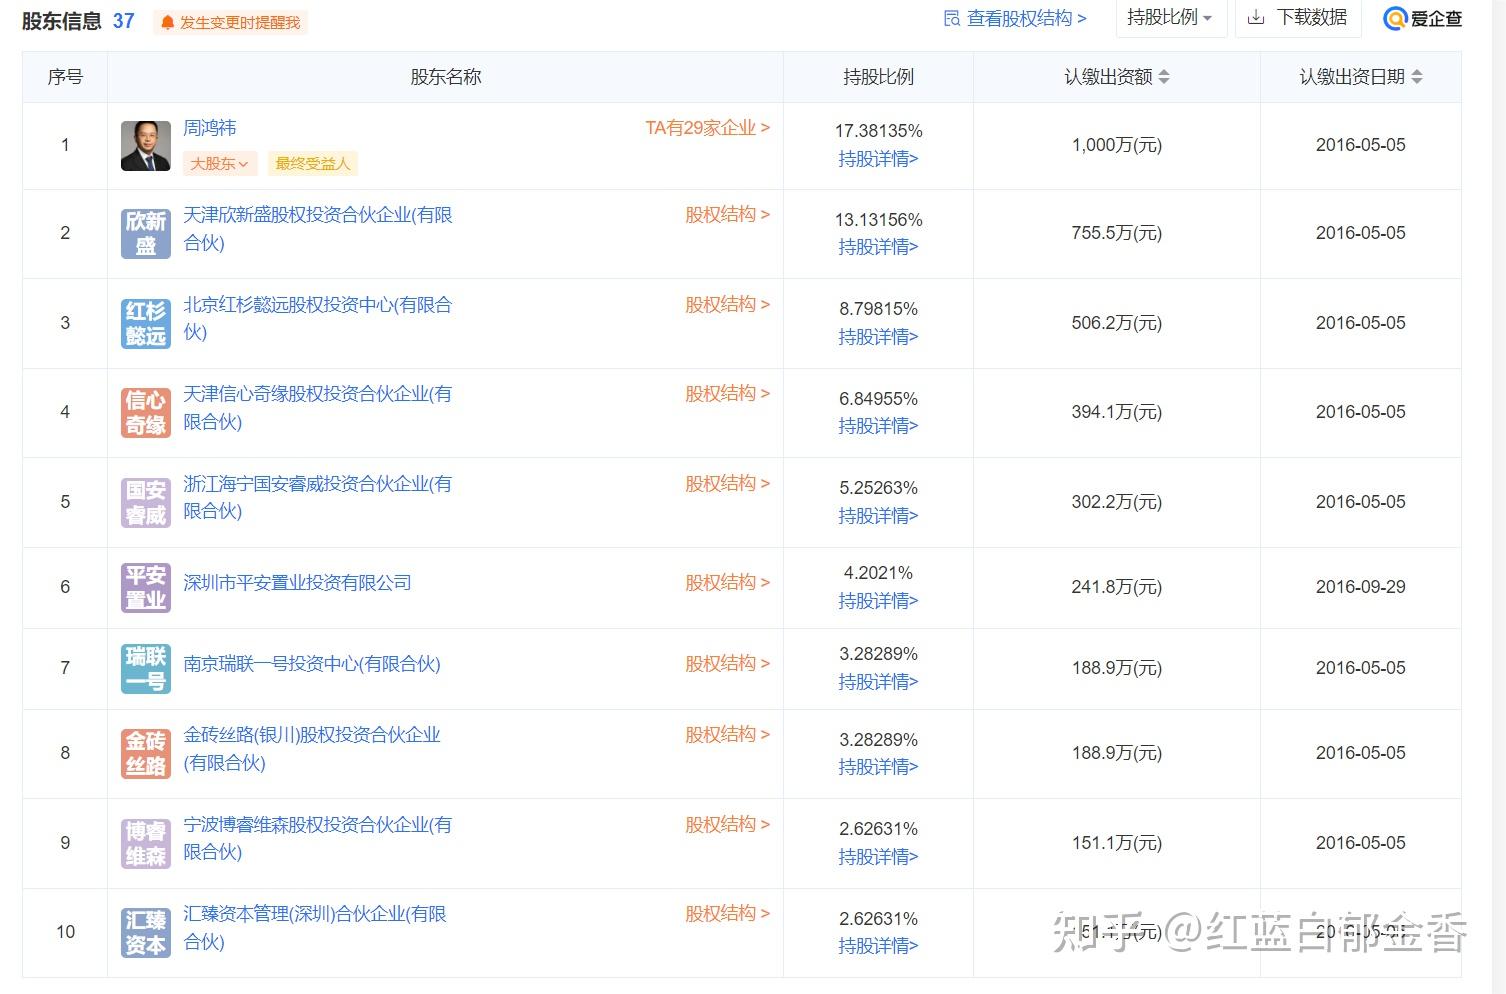Click the shareholder count 37

(x=124, y=21)
